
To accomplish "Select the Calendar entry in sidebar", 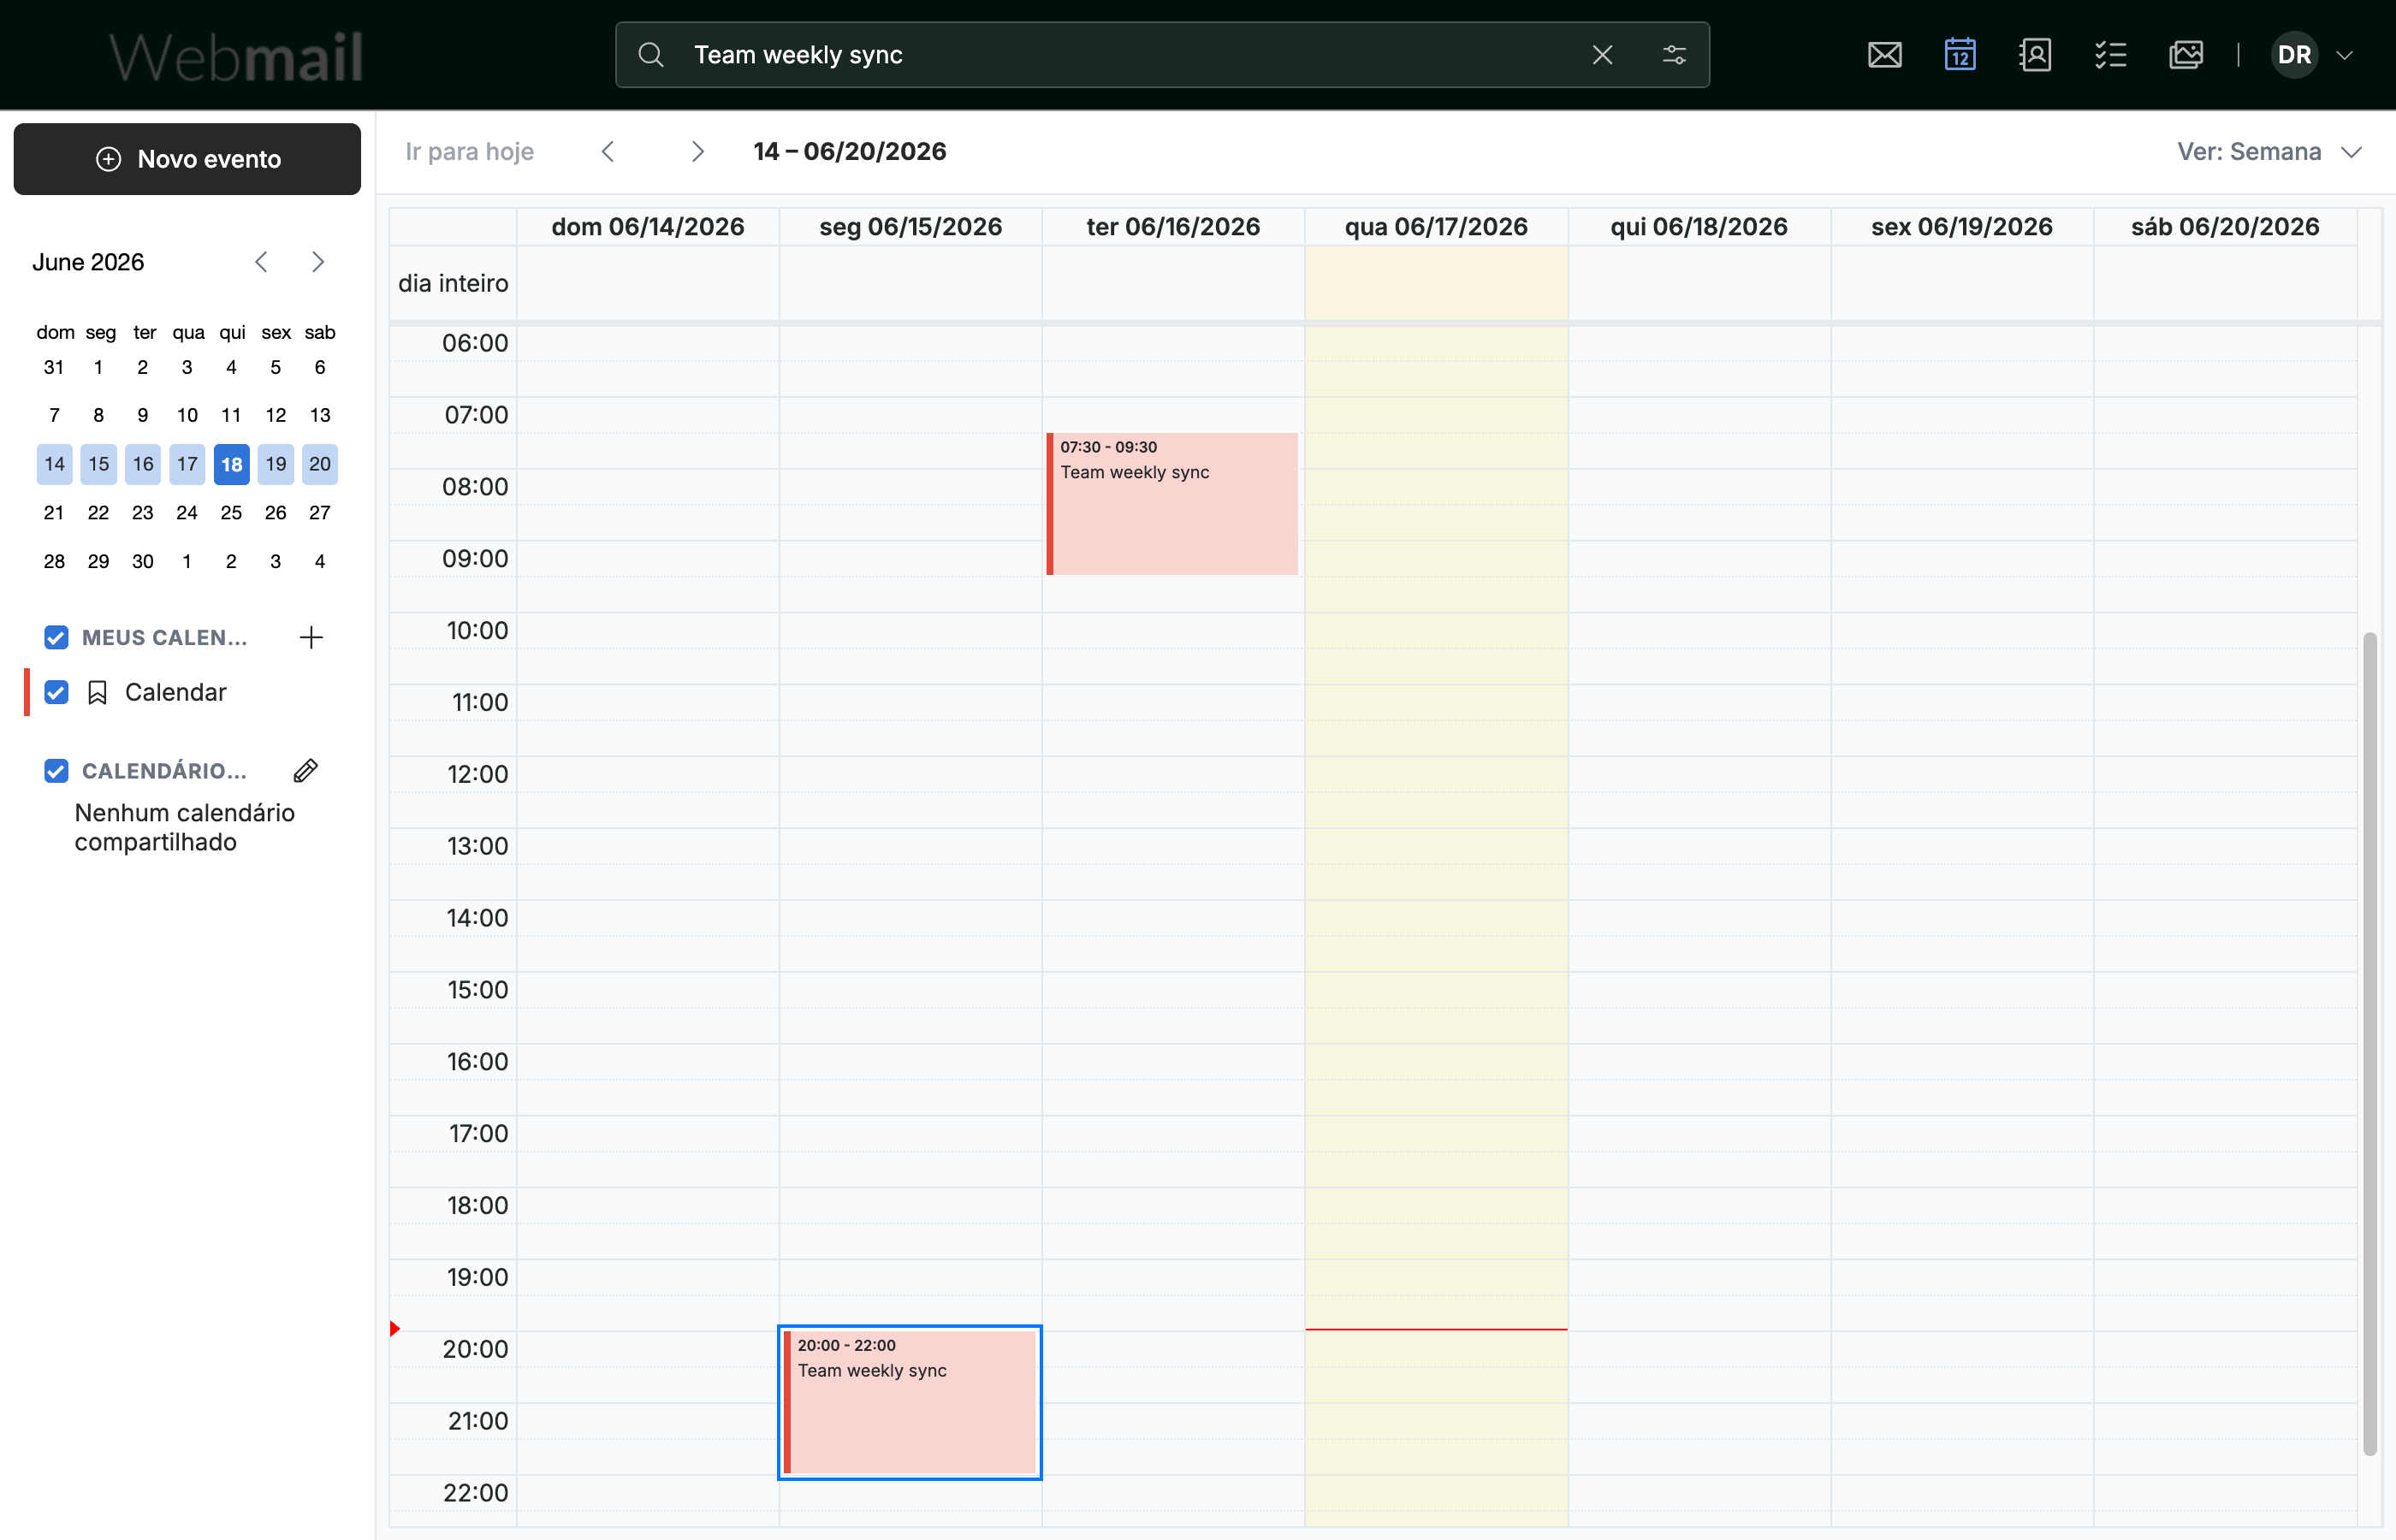I will tap(176, 692).
